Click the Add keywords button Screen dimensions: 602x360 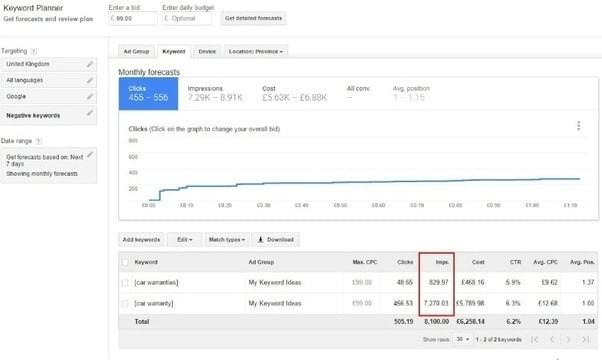pos(141,240)
